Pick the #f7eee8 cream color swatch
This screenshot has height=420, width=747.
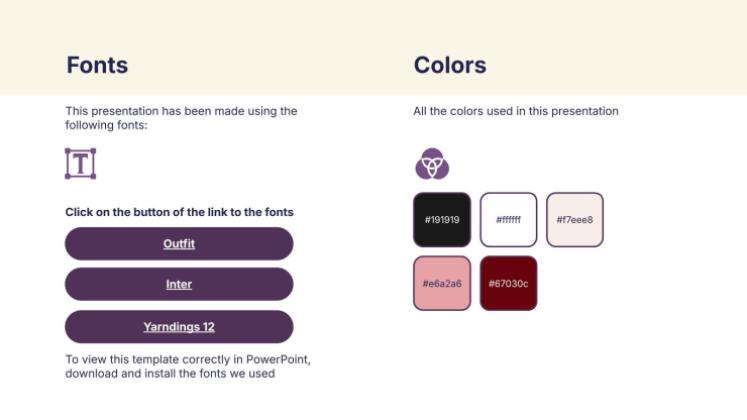574,220
